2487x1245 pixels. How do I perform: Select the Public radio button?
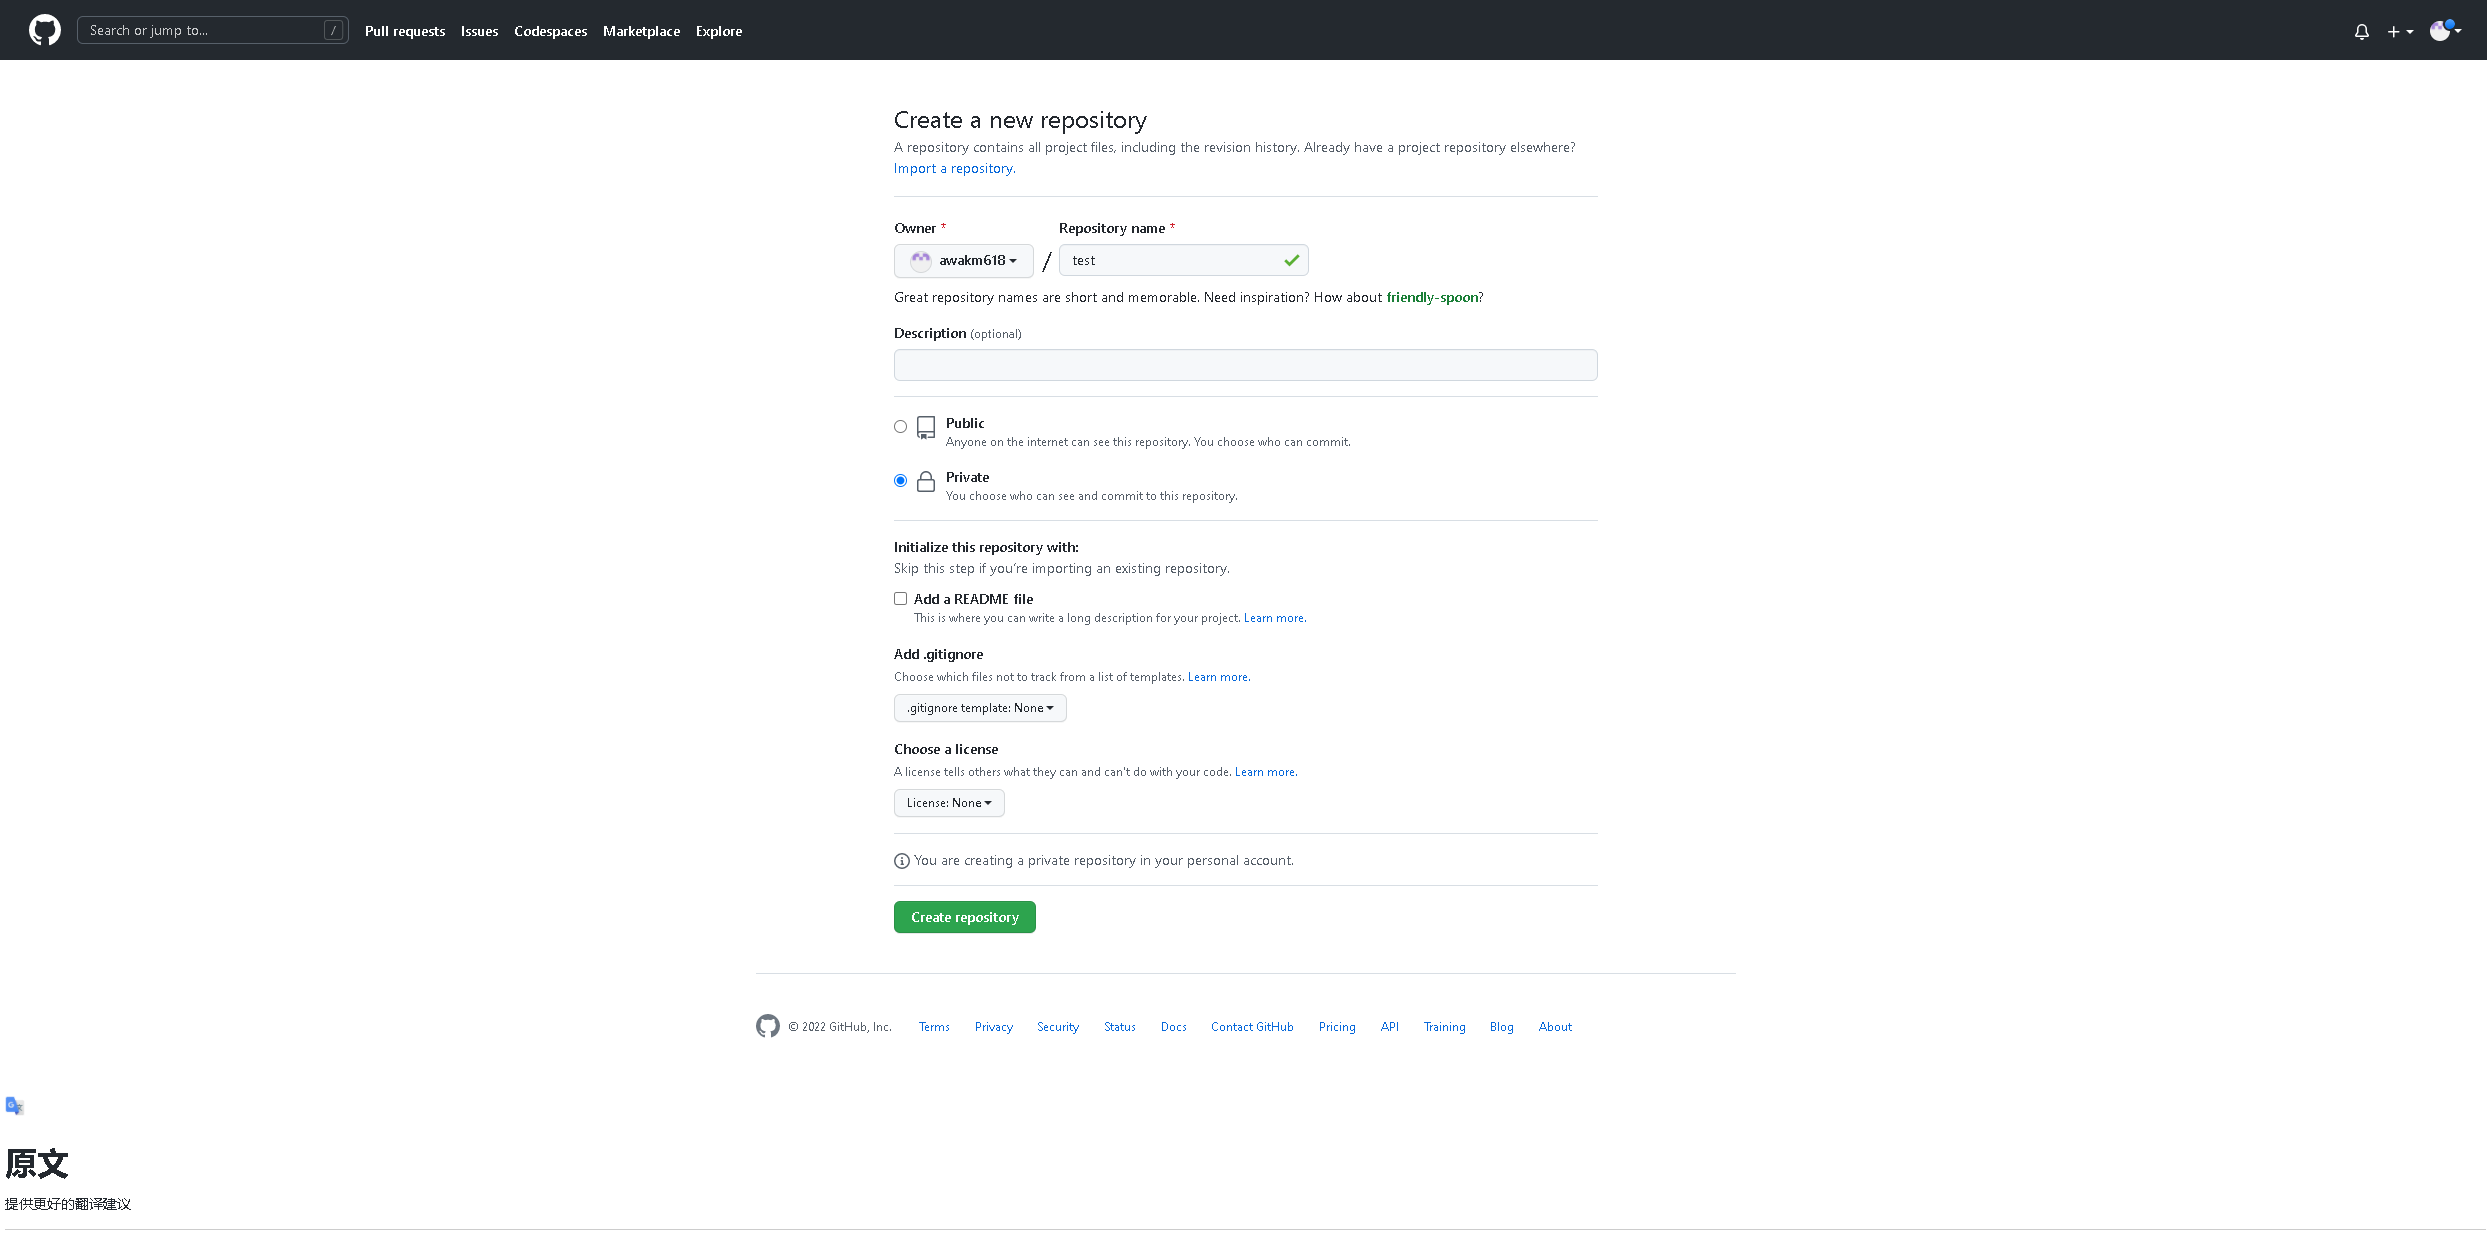point(900,427)
